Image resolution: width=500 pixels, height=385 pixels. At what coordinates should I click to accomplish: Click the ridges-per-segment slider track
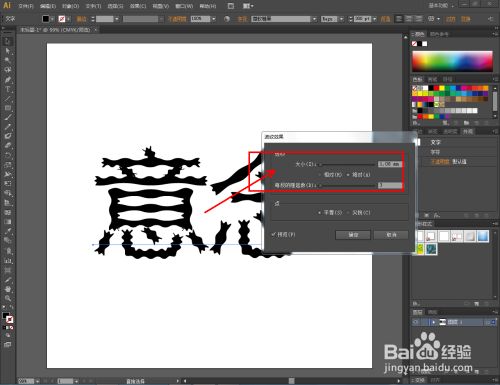[x=348, y=185]
